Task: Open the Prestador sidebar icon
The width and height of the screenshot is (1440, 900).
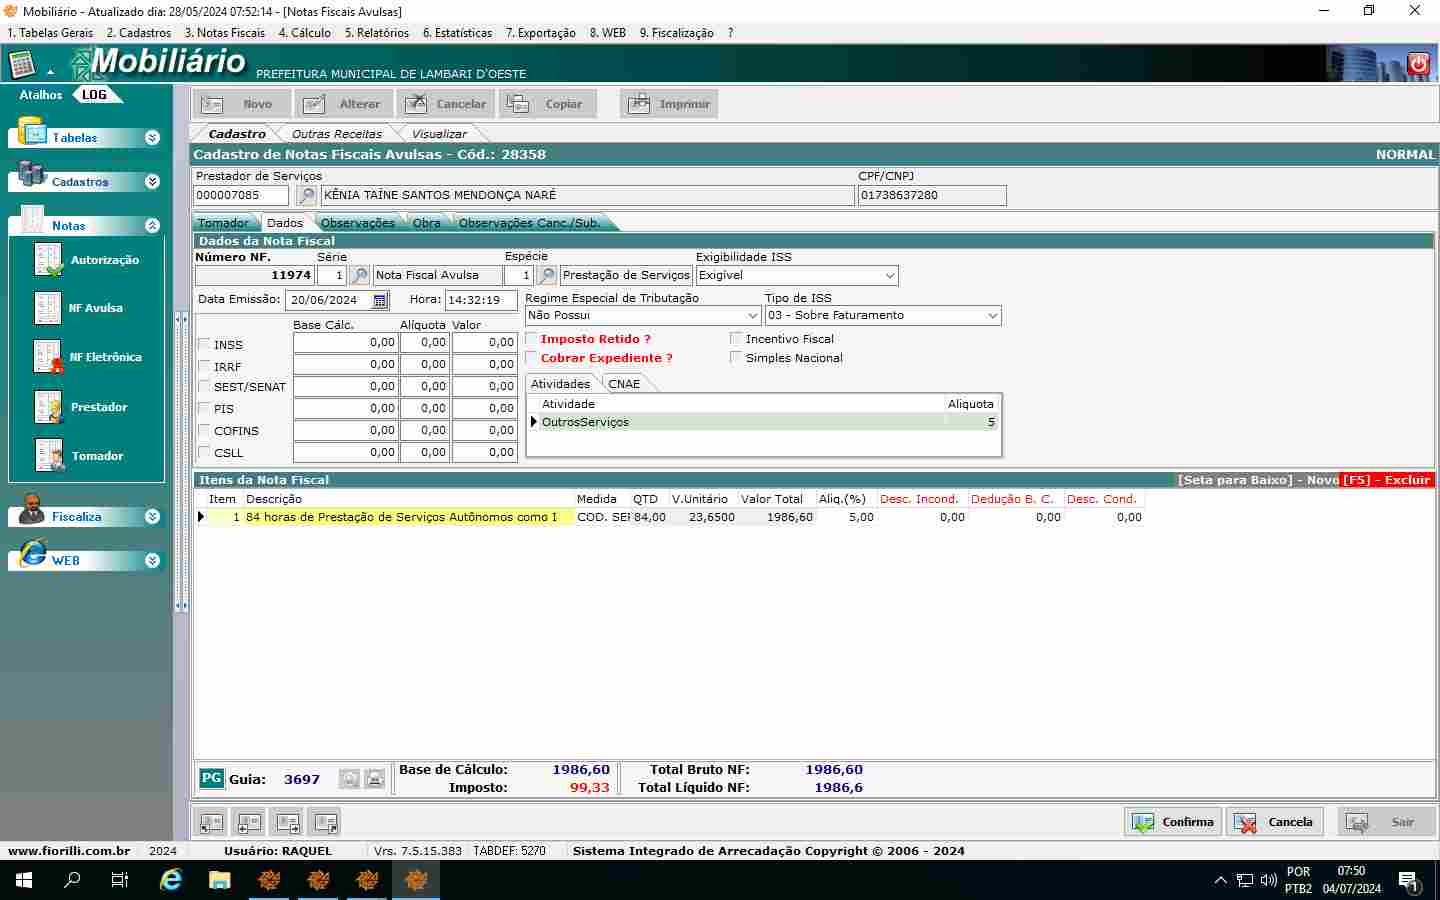Action: 48,407
